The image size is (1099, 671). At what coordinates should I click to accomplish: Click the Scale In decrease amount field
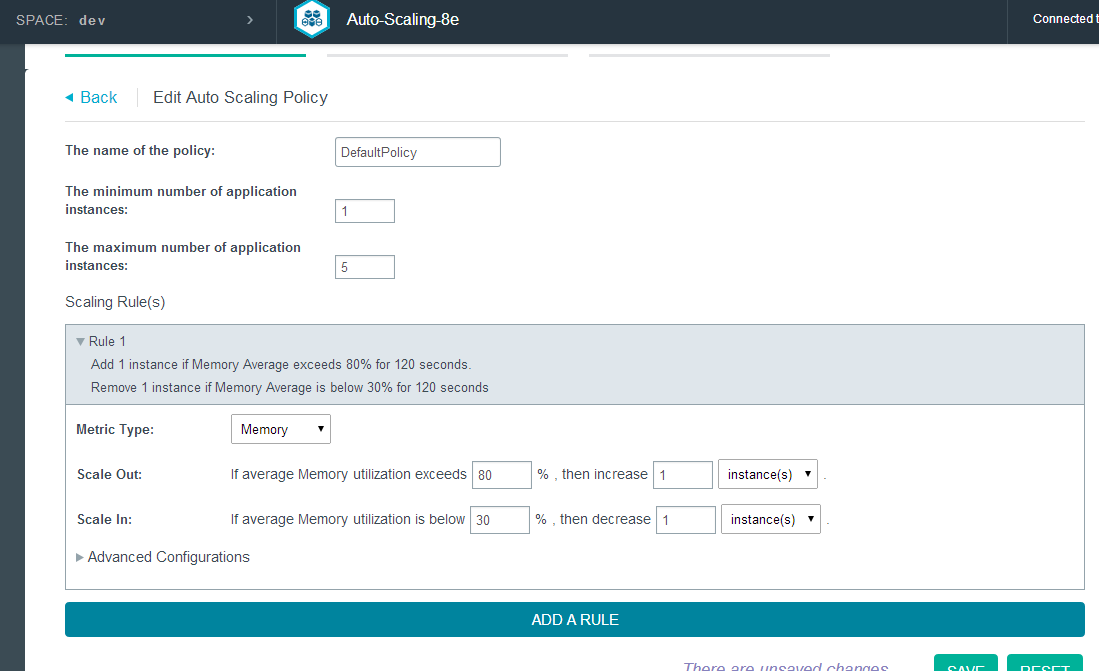point(685,520)
